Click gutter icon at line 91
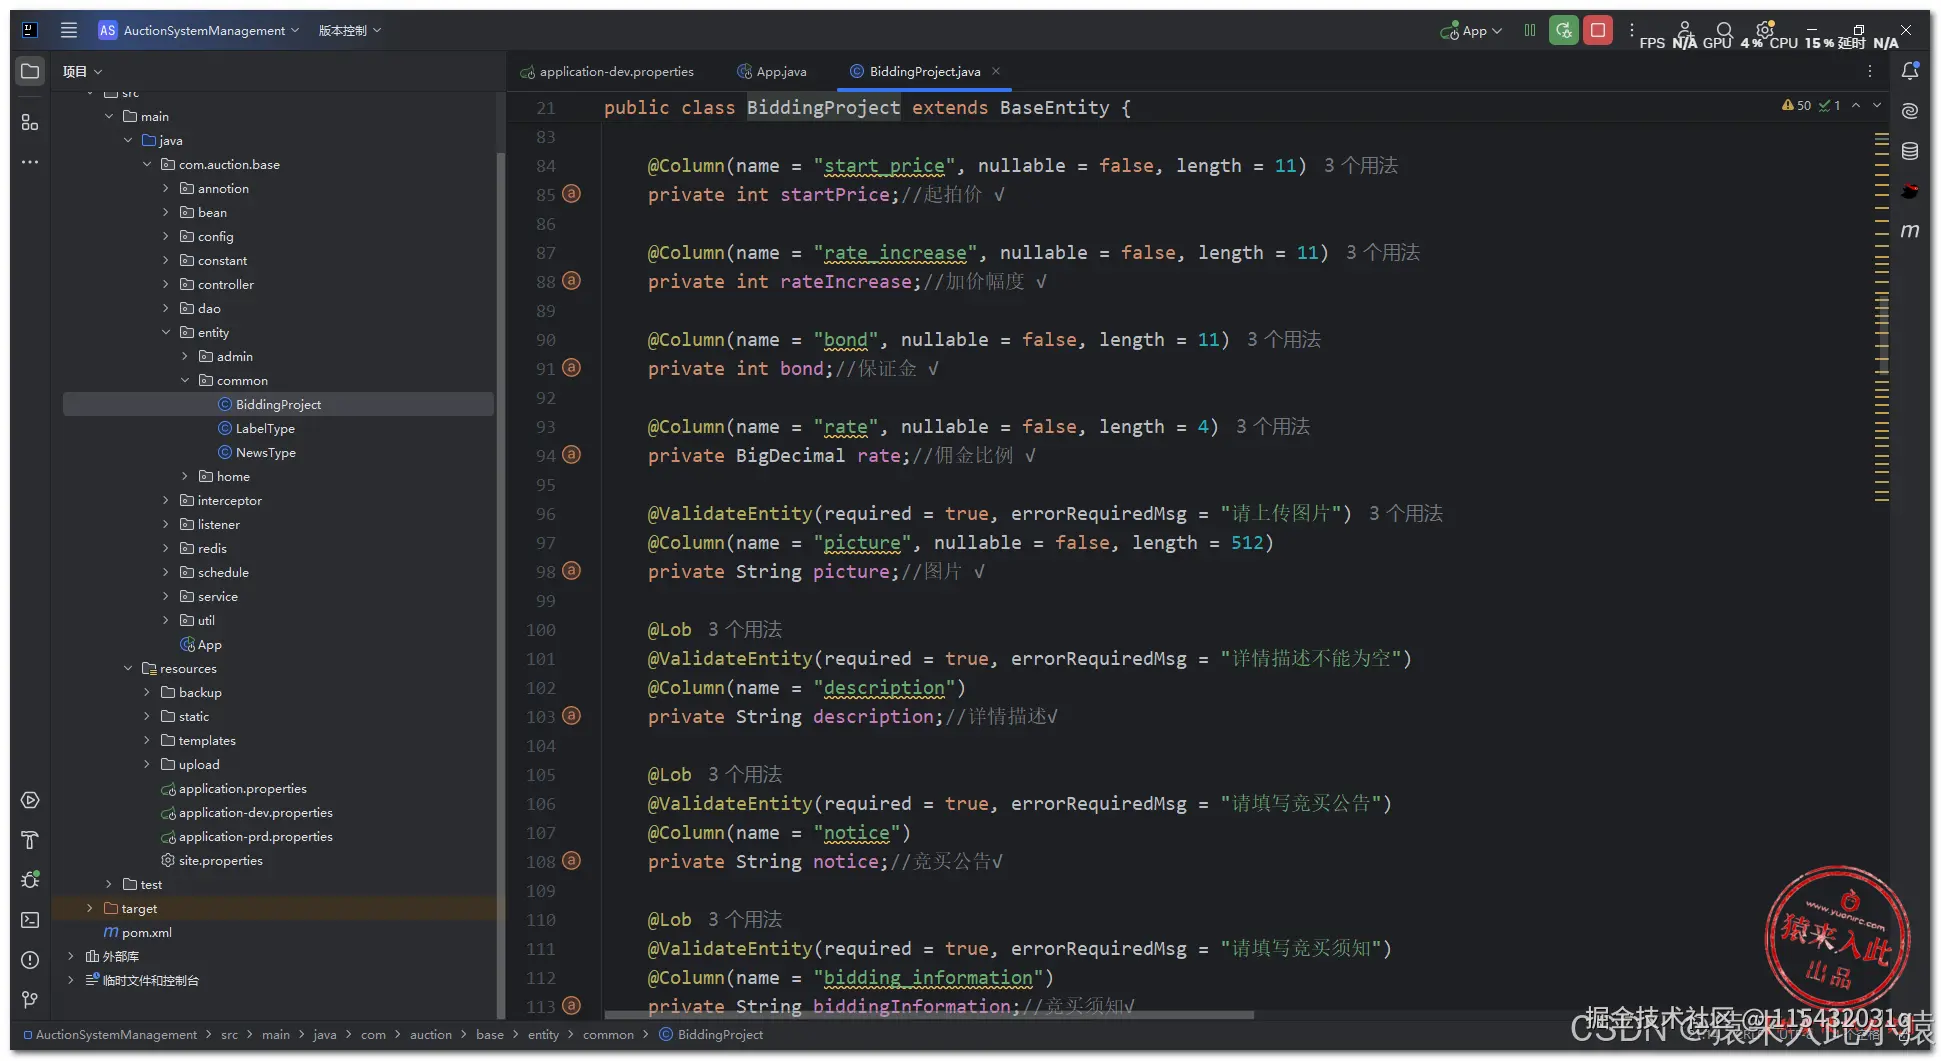1941x1061 pixels. pos(571,368)
